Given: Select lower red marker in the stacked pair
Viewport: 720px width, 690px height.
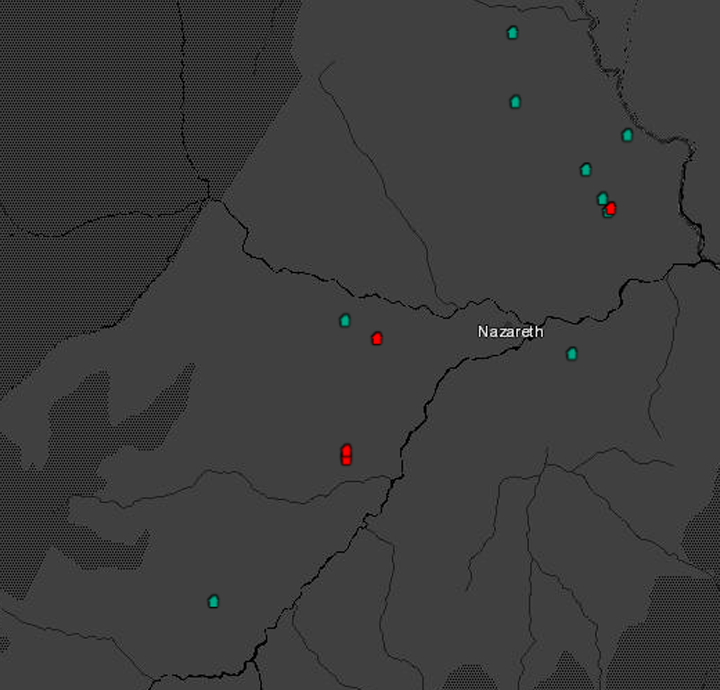Looking at the screenshot, I should point(346,460).
